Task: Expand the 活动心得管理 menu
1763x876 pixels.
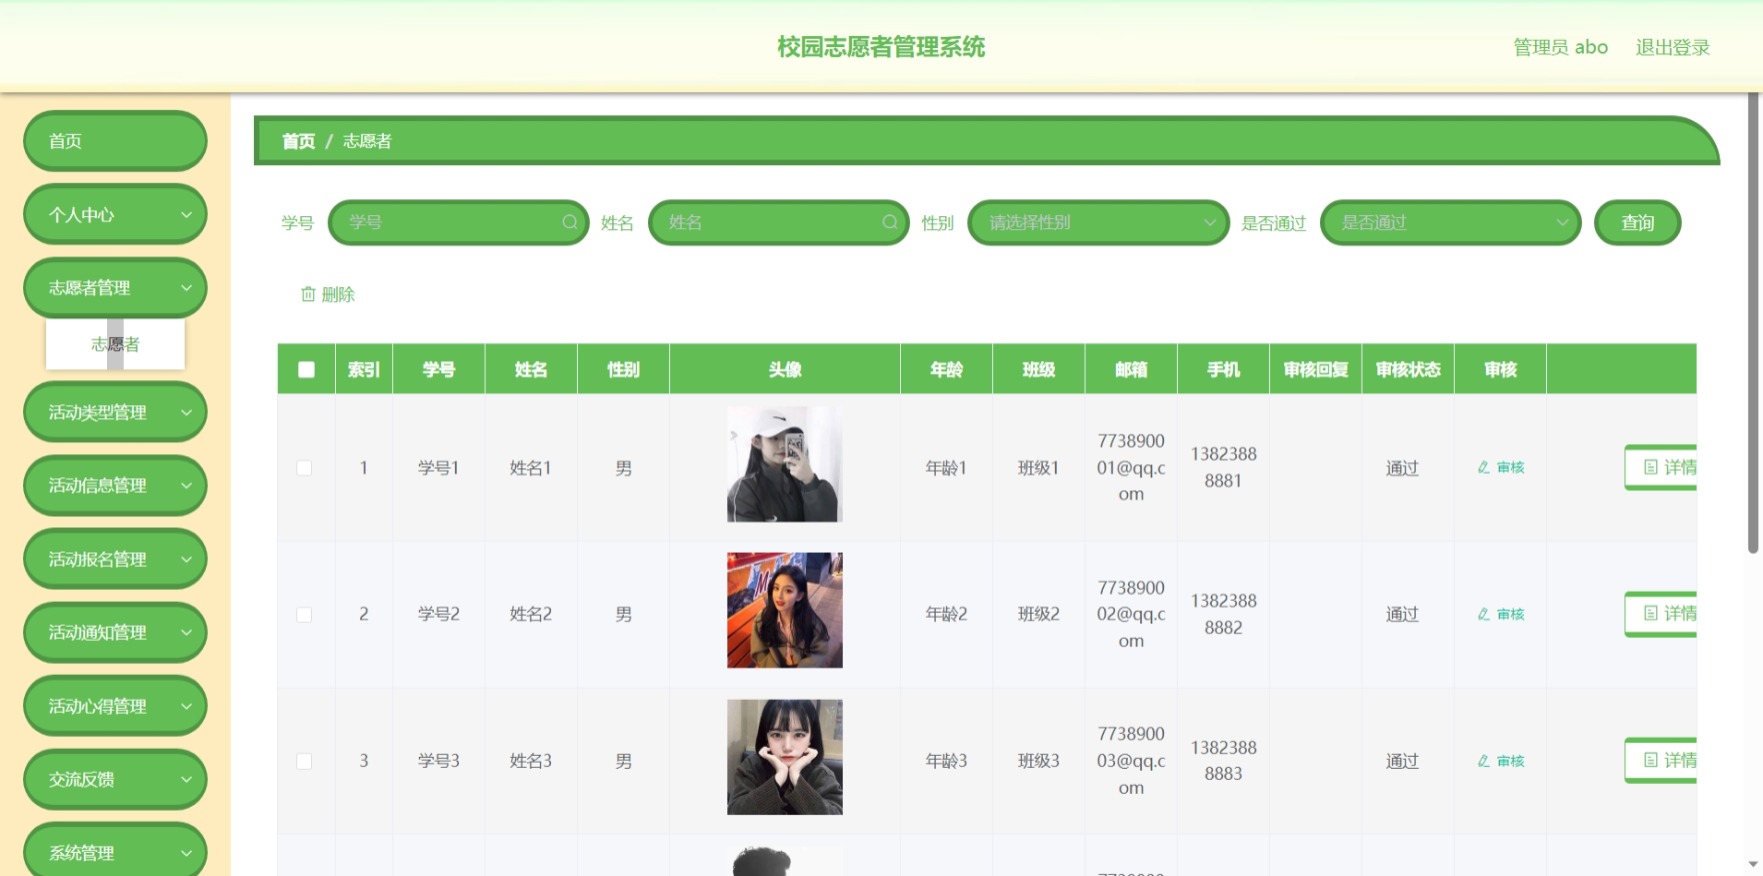Action: (x=115, y=706)
